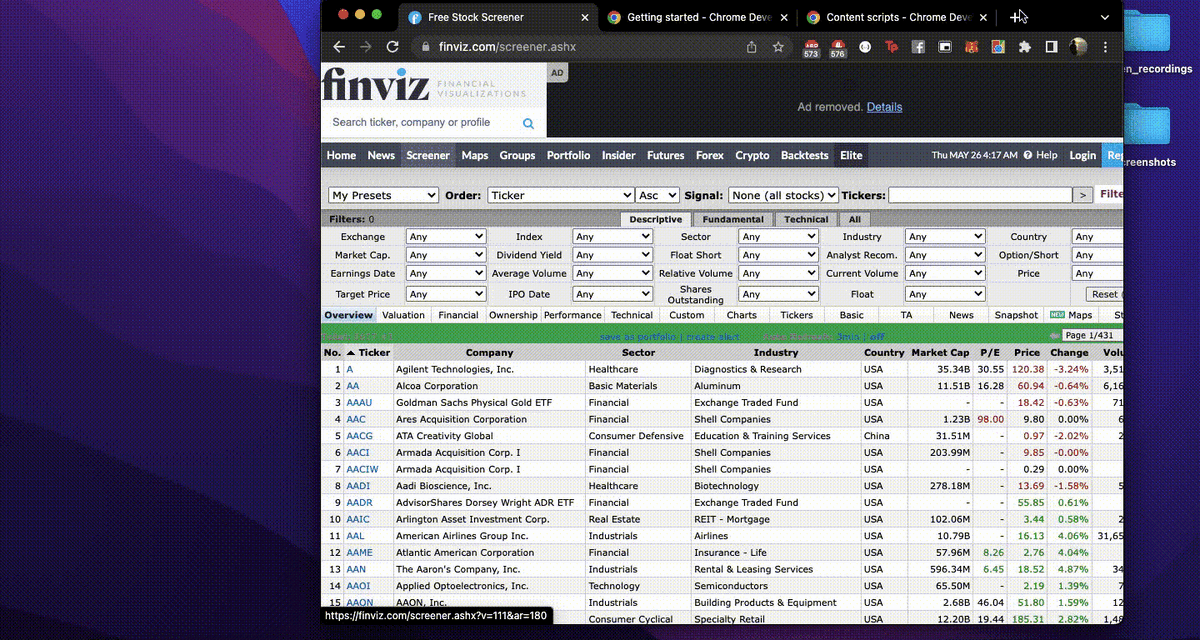Open Maps in the navigation bar
1200x640 pixels.
pos(475,155)
